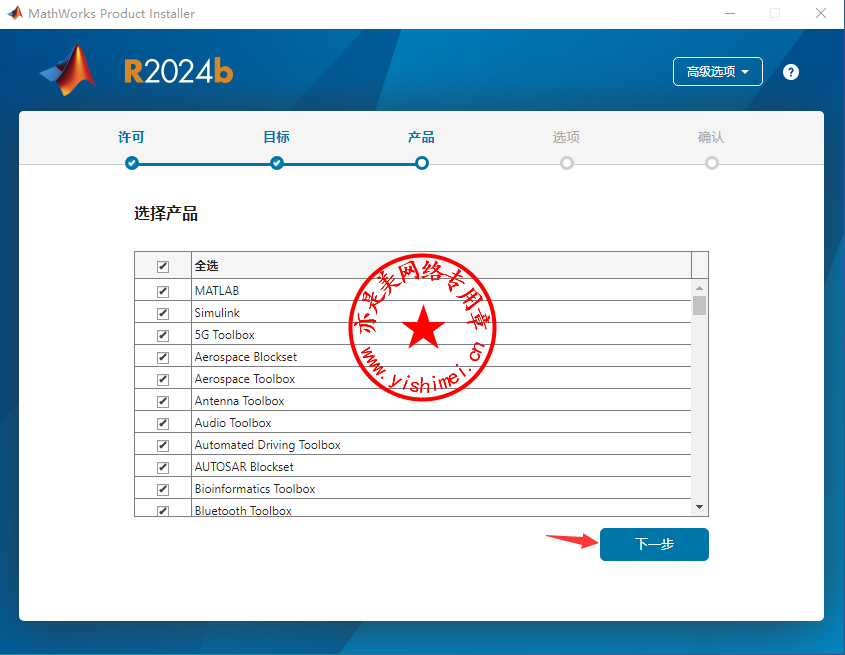Viewport: 845px width, 655px height.
Task: Open the 高级选项 dropdown
Action: point(717,71)
